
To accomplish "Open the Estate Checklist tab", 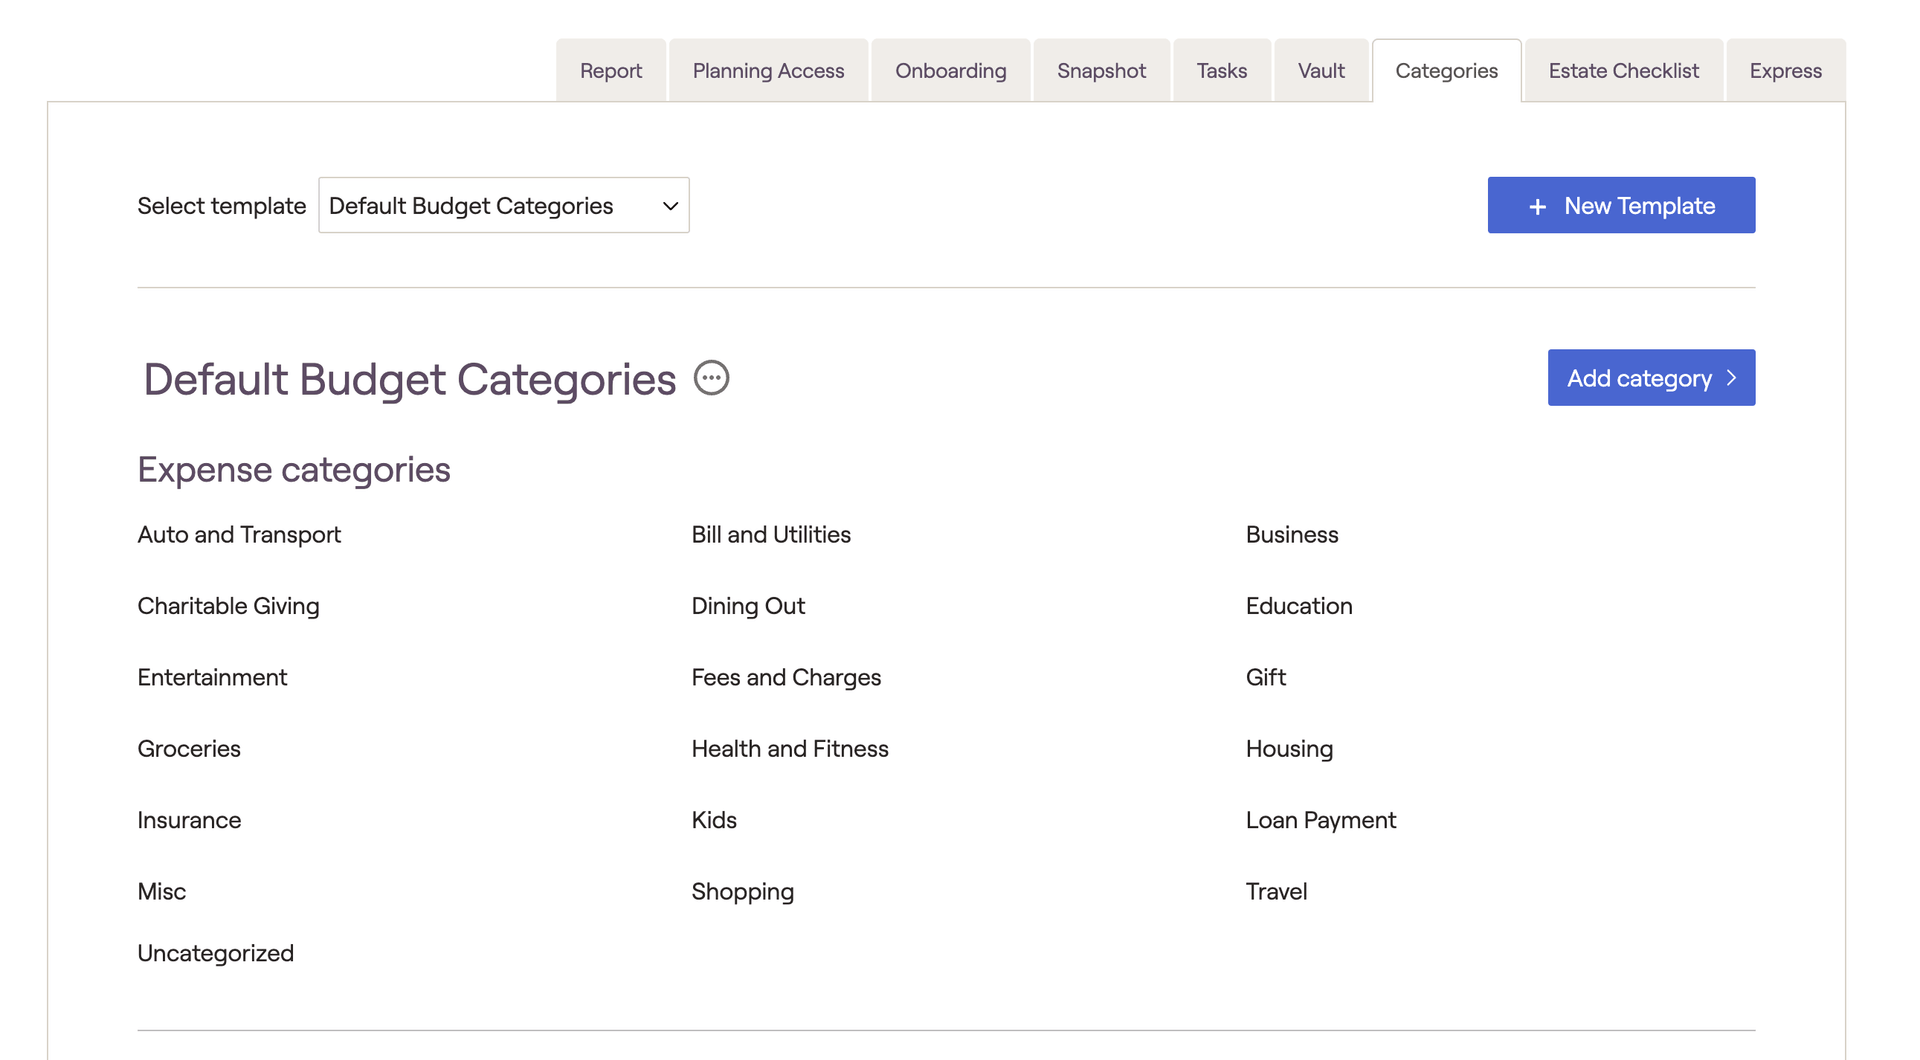I will pos(1623,71).
